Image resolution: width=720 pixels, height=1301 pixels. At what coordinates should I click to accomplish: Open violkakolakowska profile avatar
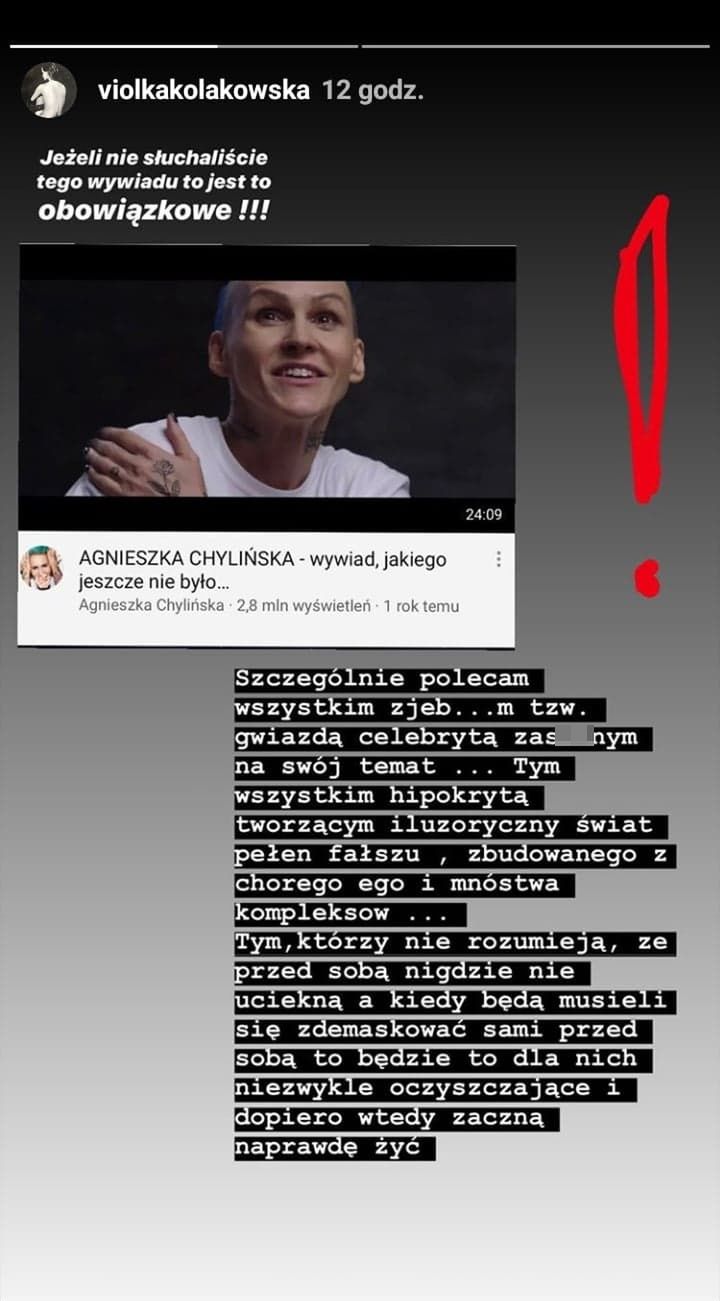click(x=49, y=90)
